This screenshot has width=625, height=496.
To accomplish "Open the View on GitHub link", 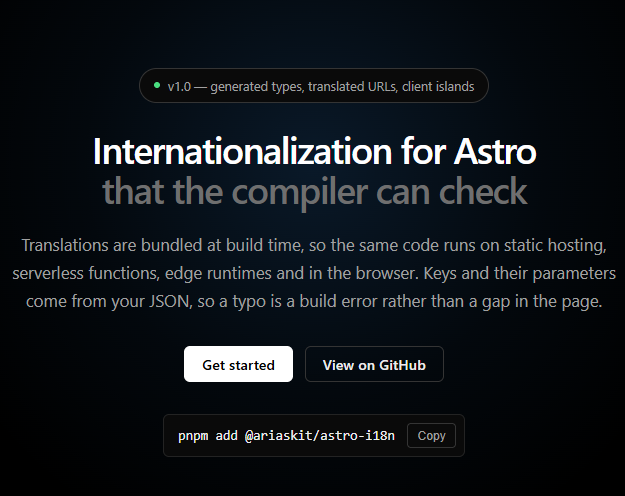I will (x=374, y=364).
